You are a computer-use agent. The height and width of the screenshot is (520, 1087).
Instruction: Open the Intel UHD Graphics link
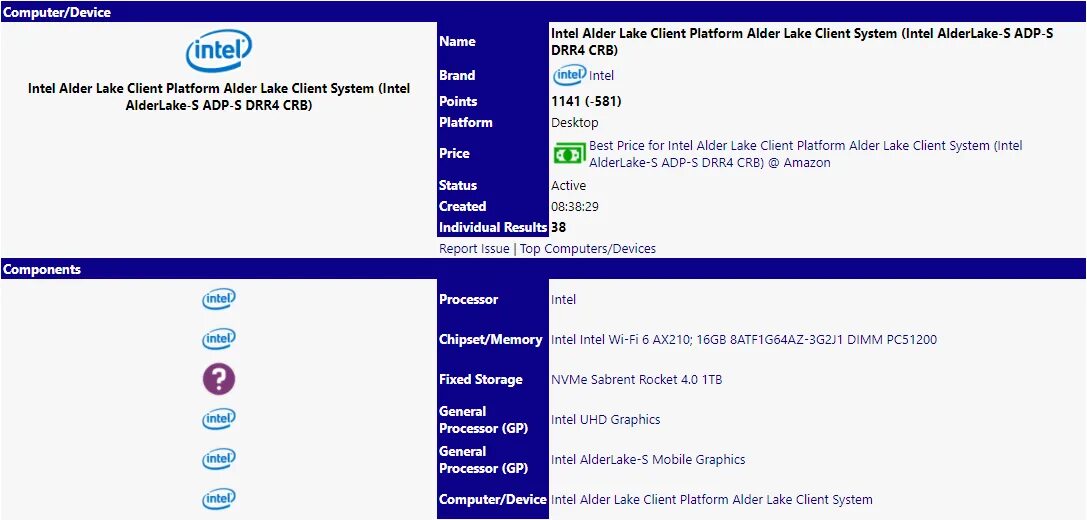pyautogui.click(x=605, y=419)
